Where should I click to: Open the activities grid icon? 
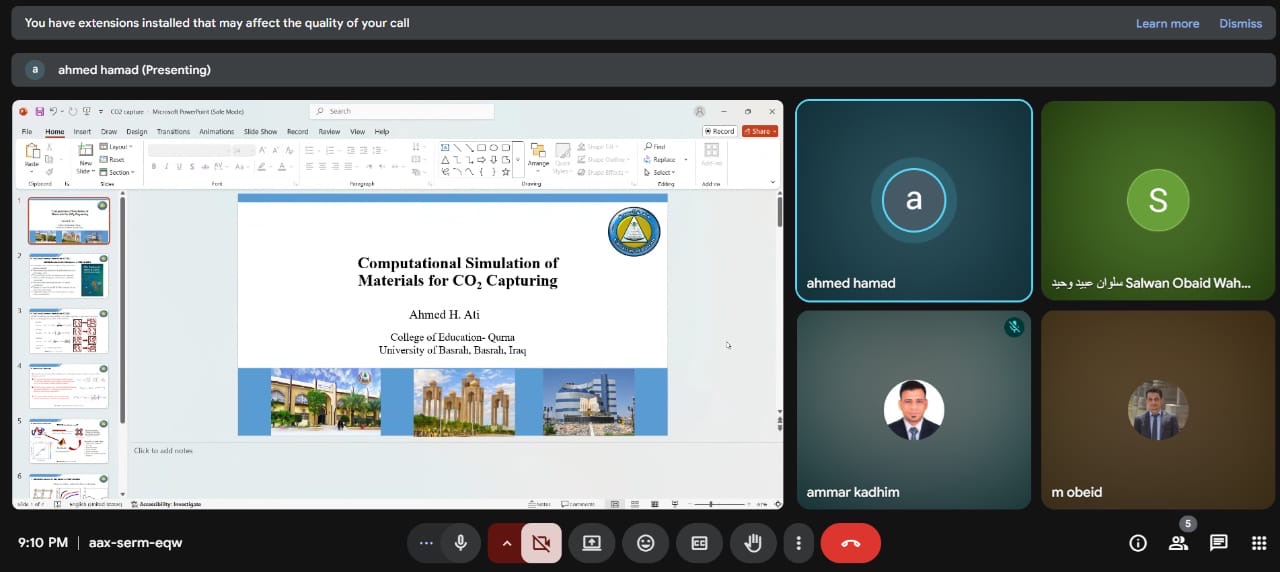click(x=1259, y=543)
